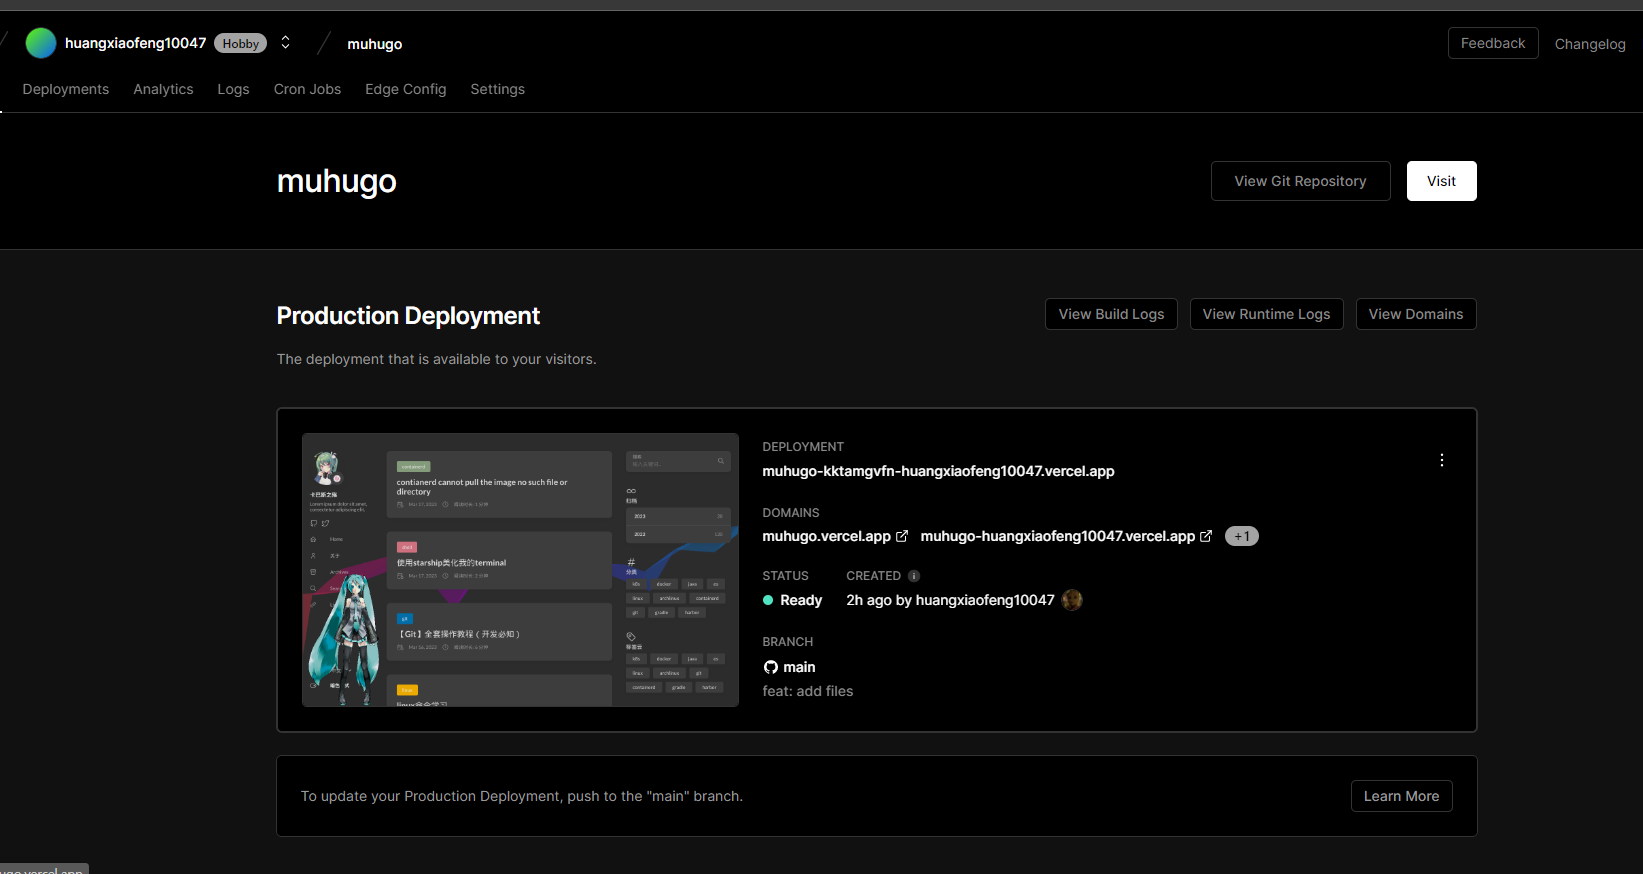
Task: Click the white Visit button
Action: point(1441,181)
